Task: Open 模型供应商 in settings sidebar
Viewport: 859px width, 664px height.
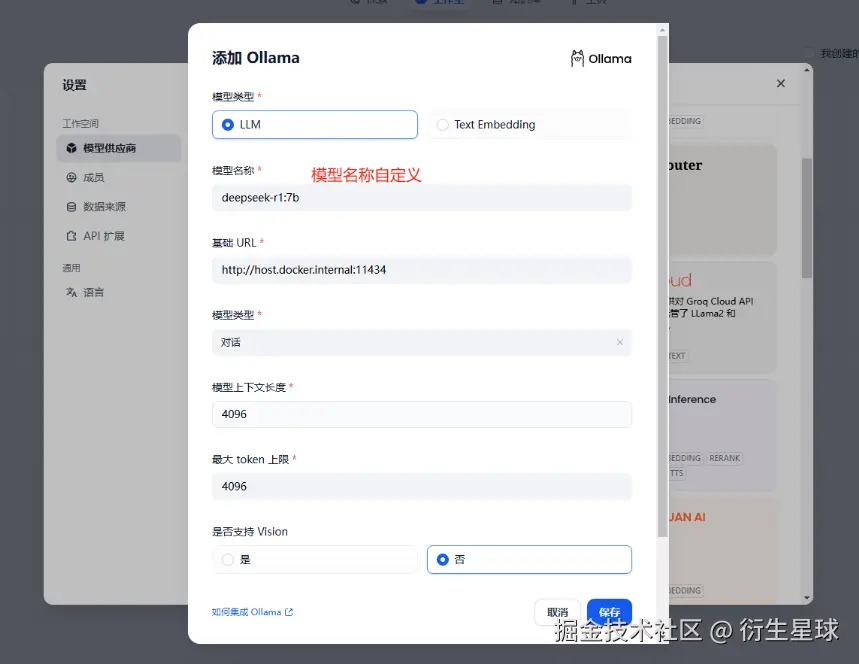Action: 119,148
